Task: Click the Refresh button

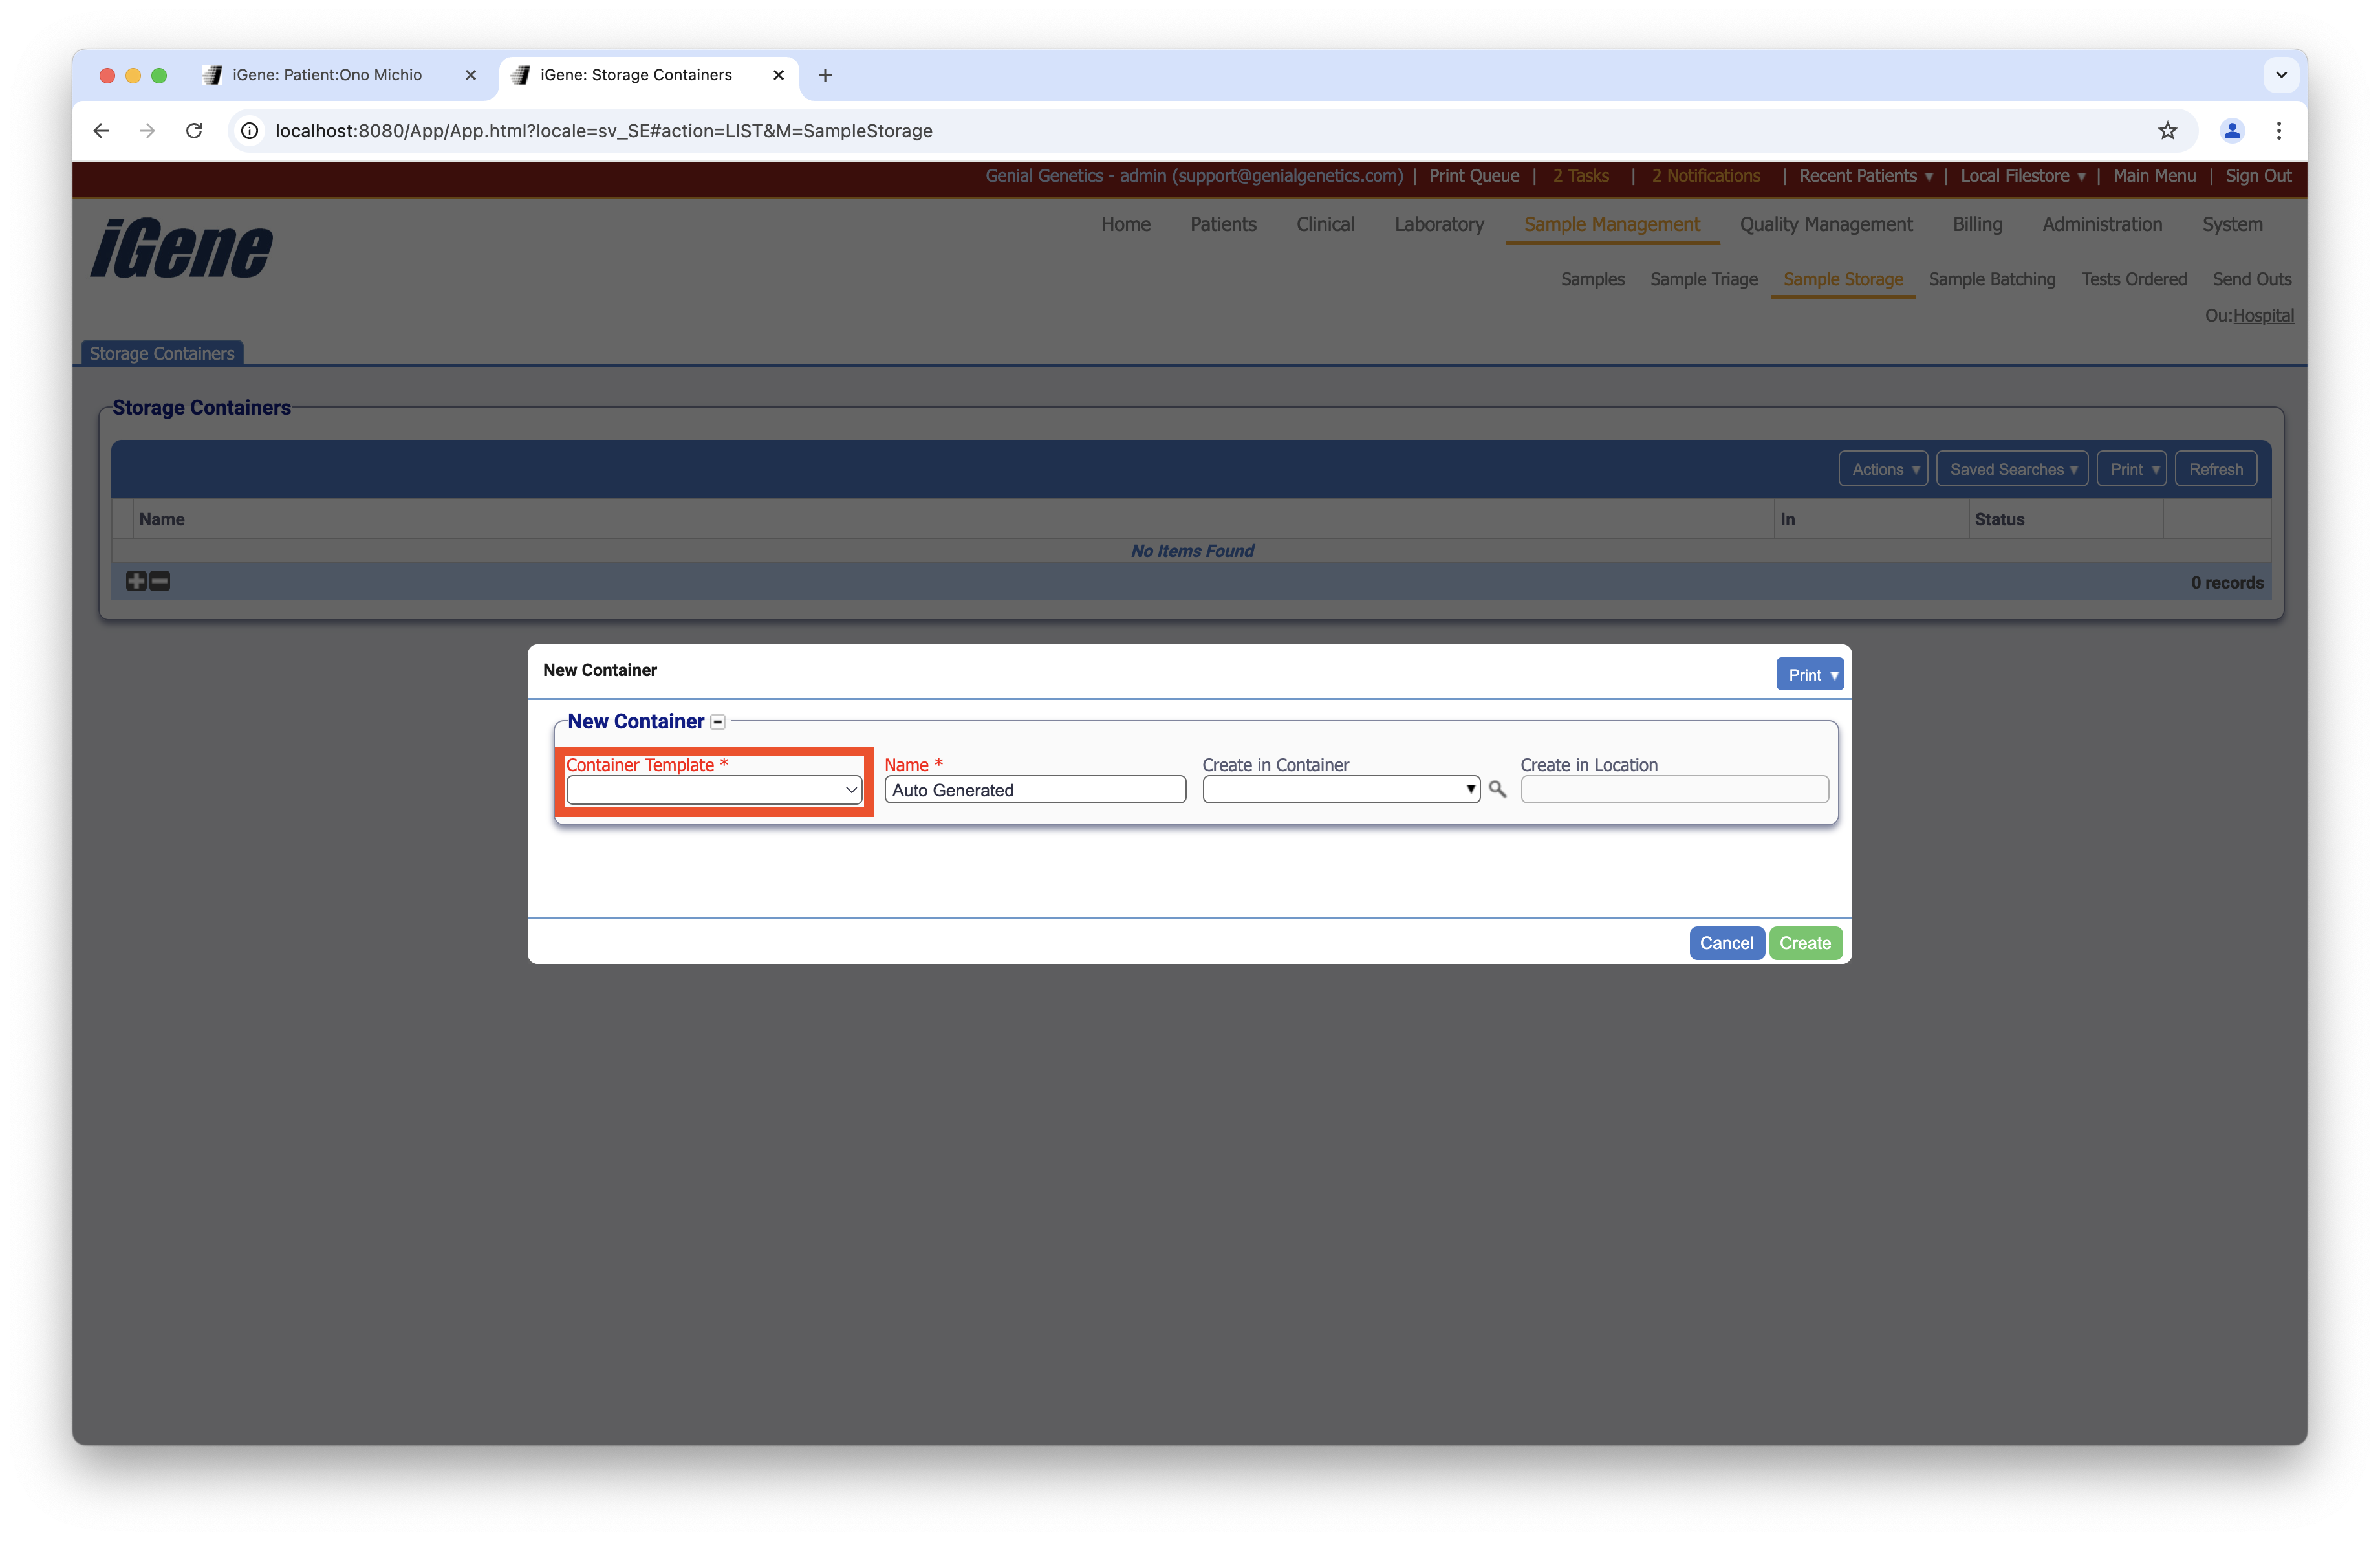Action: coord(2215,468)
